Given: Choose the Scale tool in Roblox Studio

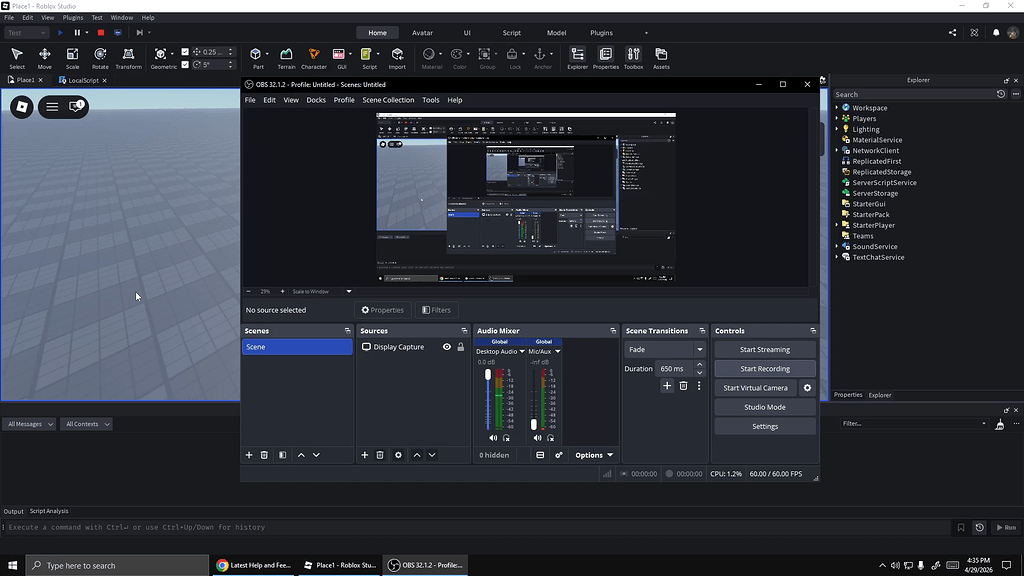Looking at the screenshot, I should (x=72, y=57).
